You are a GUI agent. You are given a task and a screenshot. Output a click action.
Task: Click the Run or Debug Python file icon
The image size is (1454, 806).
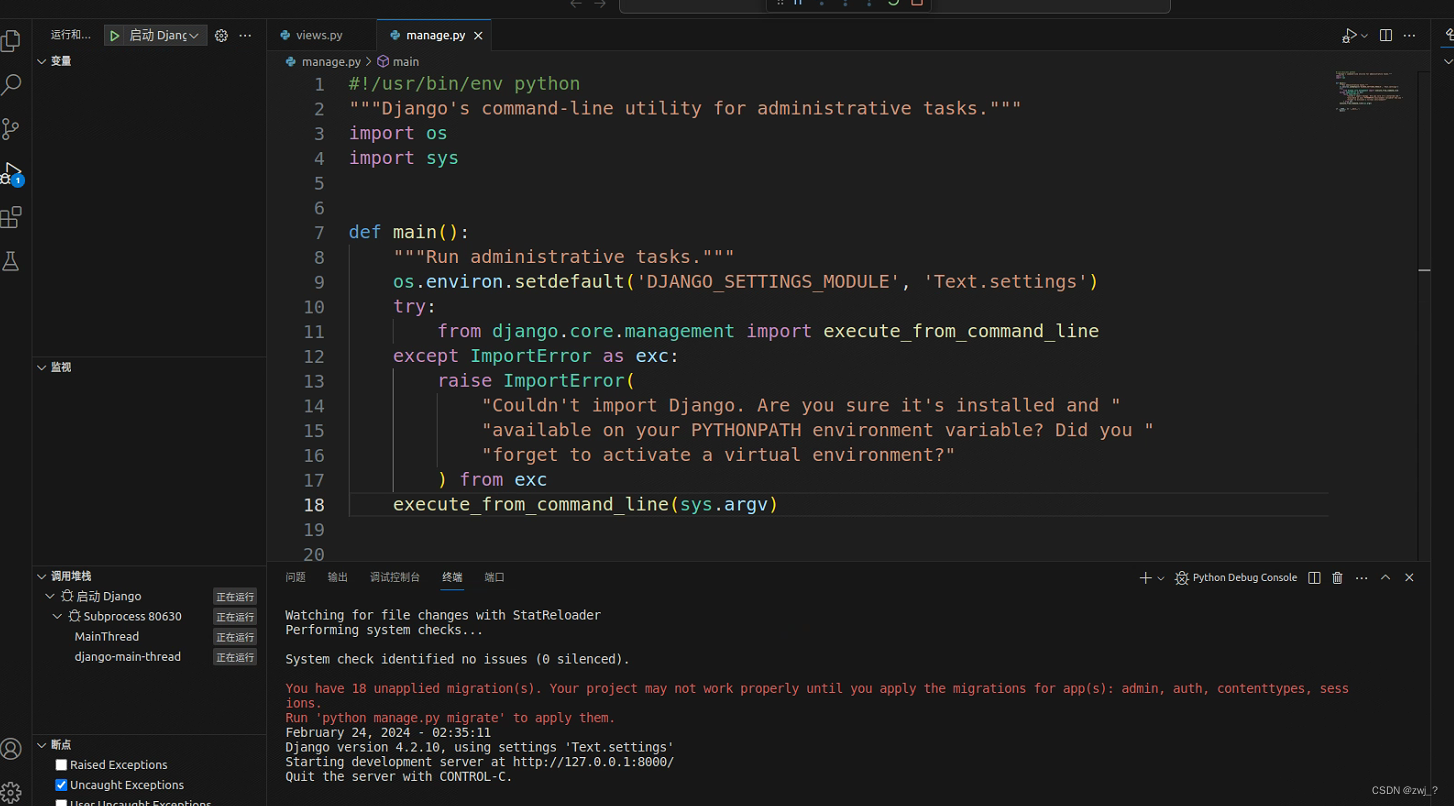[1349, 35]
